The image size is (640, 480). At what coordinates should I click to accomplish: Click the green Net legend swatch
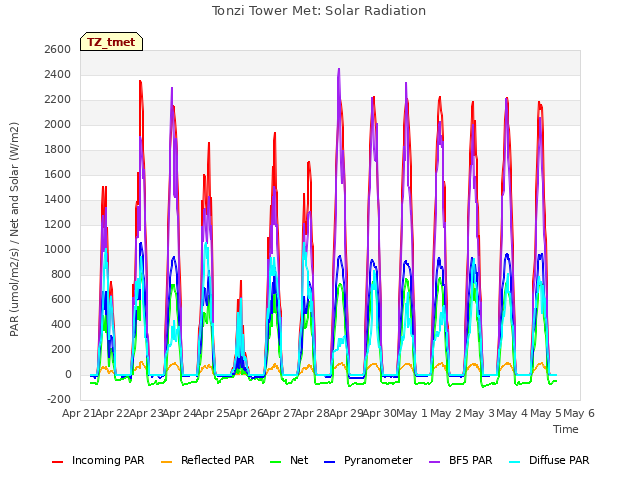point(276,462)
